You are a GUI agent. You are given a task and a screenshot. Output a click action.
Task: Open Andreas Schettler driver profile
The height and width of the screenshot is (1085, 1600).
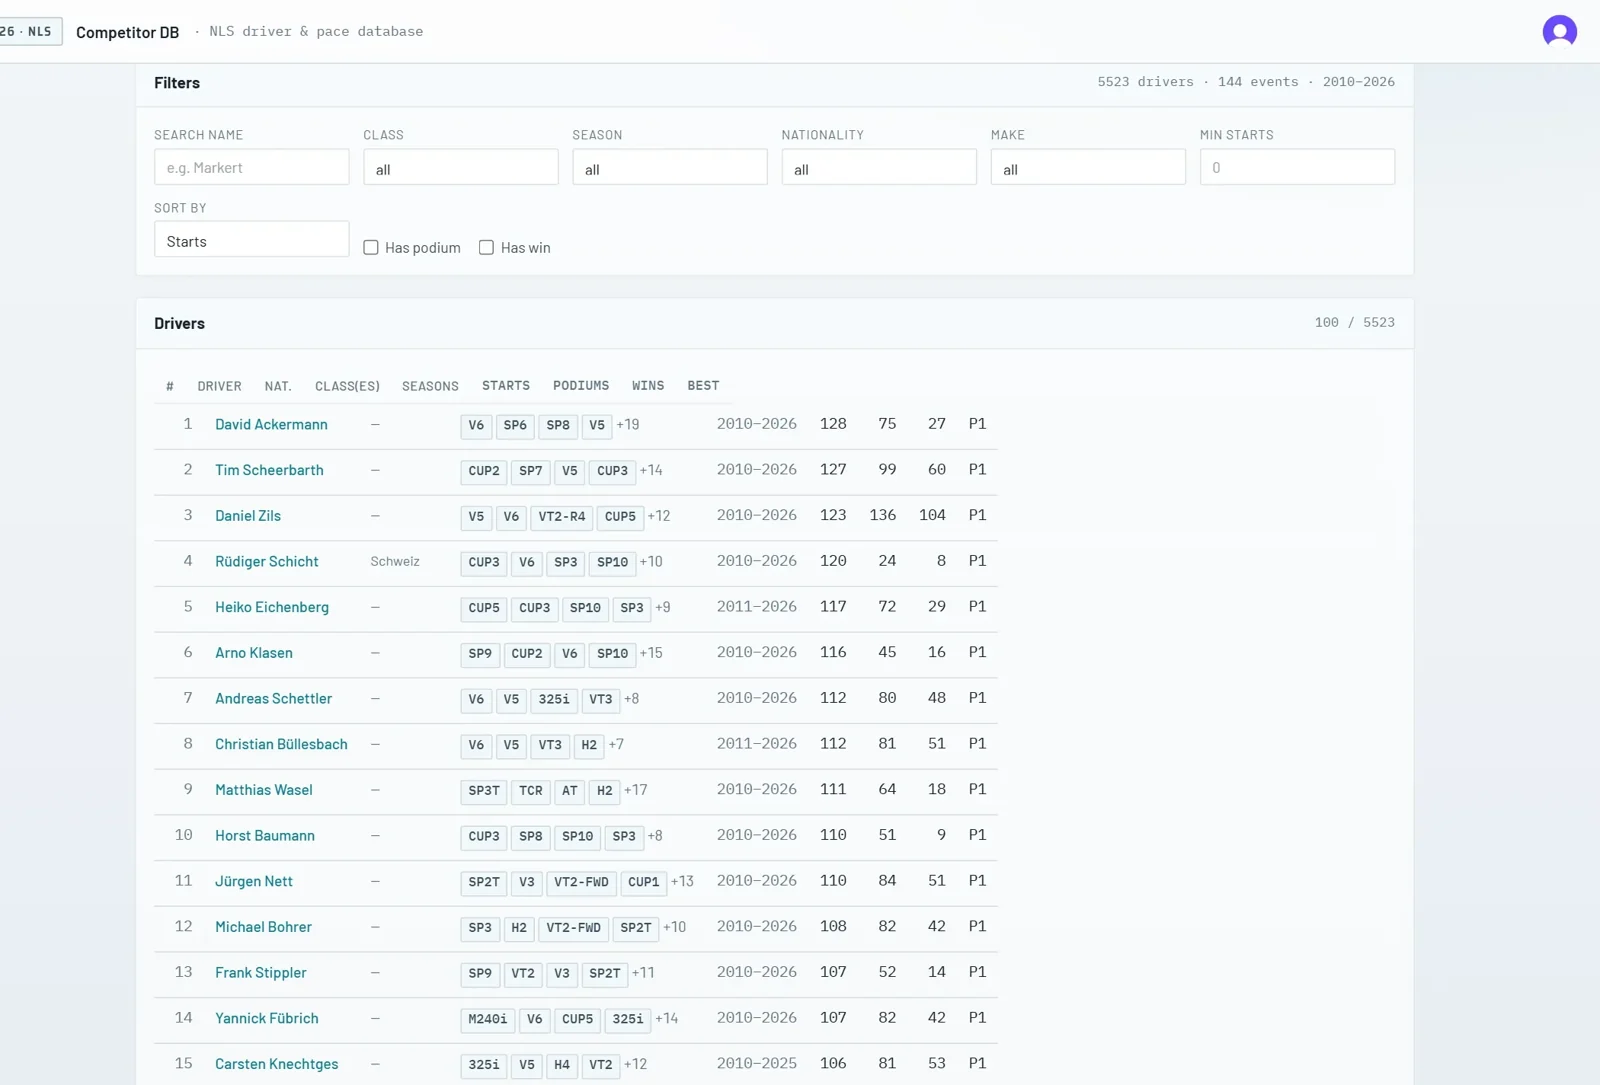click(273, 698)
